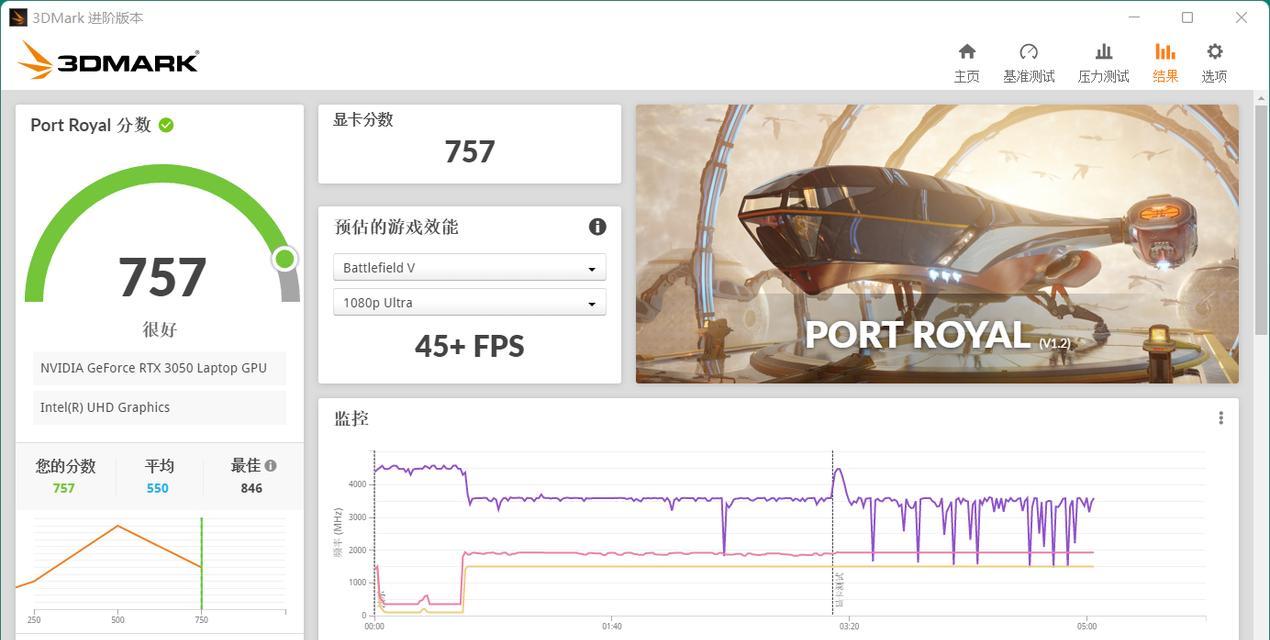This screenshot has height=640, width=1270.
Task: Go to the 主页 home tab
Action: tap(966, 63)
